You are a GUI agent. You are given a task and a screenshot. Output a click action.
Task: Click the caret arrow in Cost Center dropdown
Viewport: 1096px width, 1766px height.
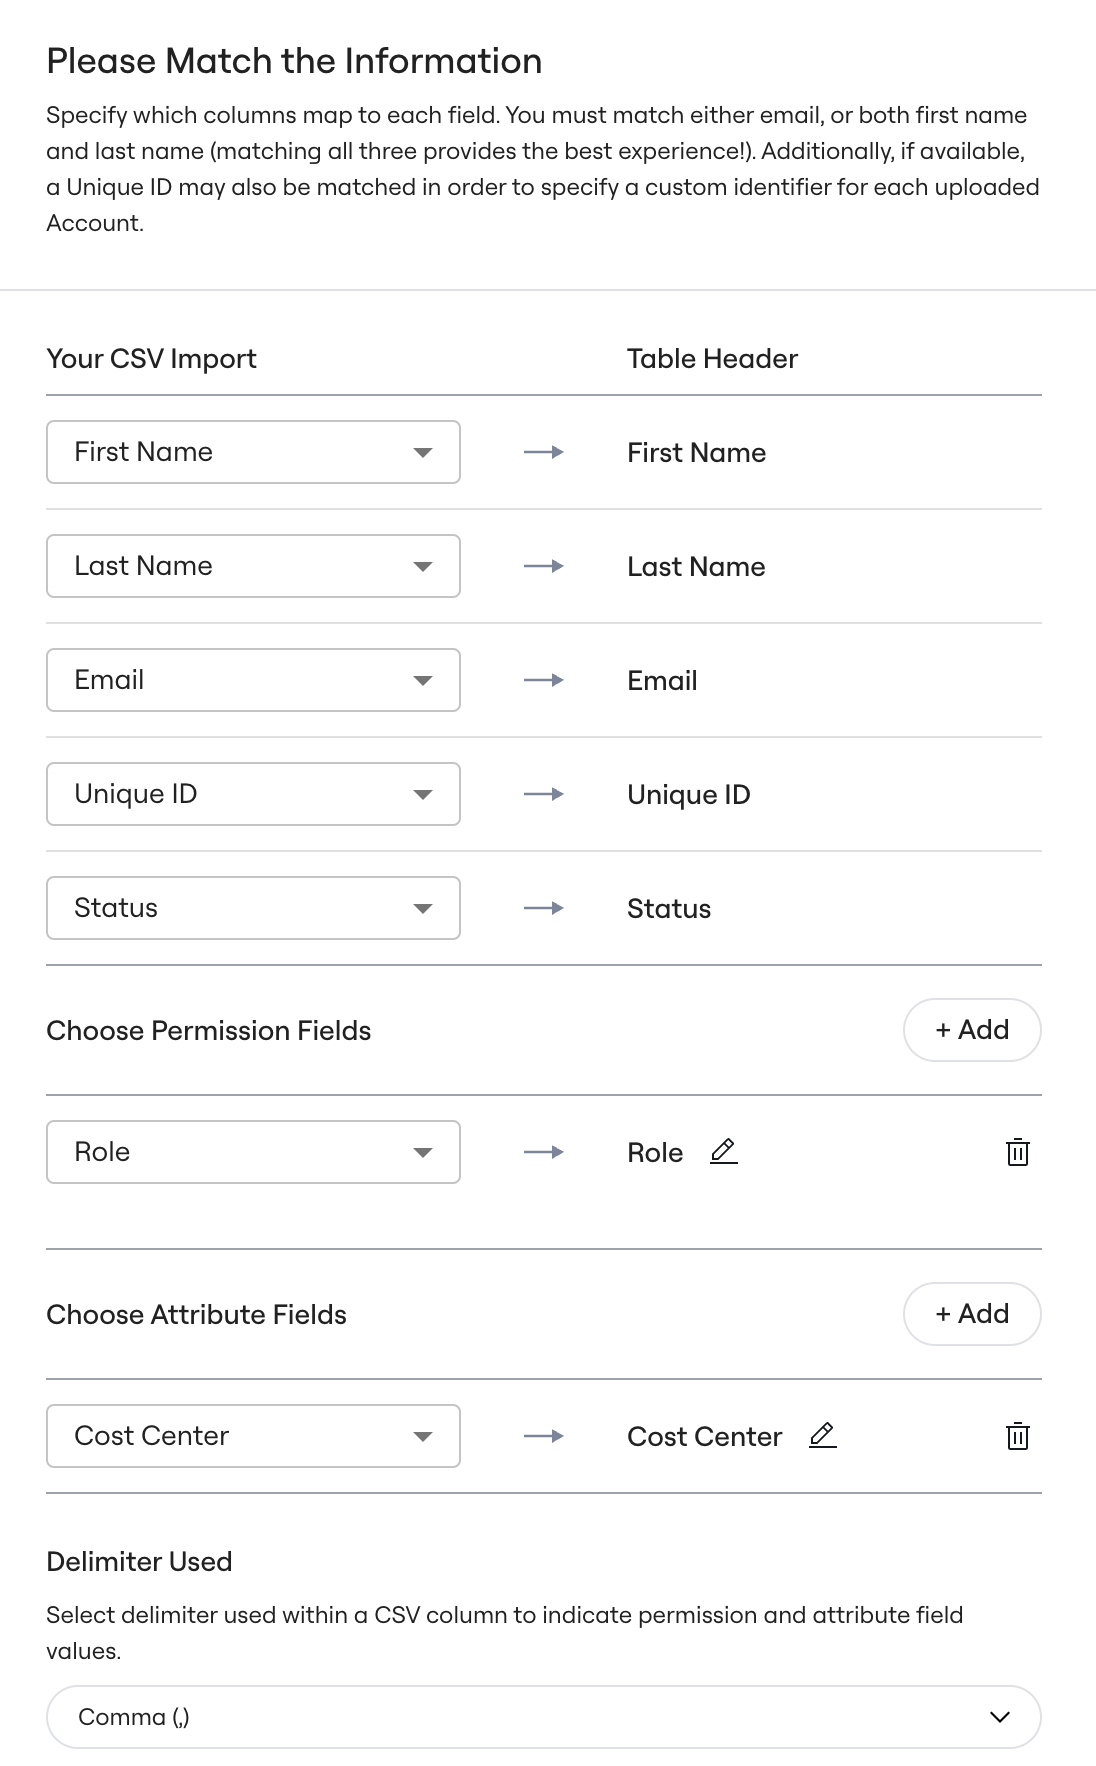click(423, 1437)
